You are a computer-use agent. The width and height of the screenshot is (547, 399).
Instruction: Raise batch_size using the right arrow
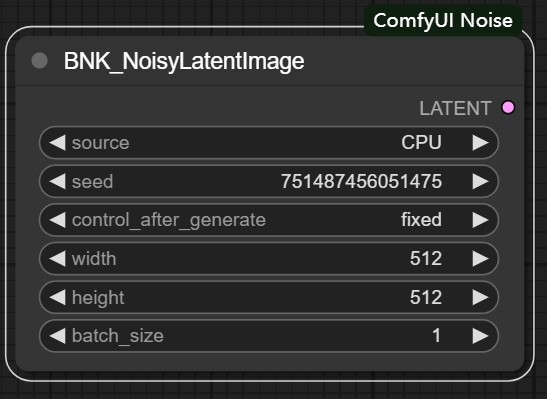pos(480,336)
